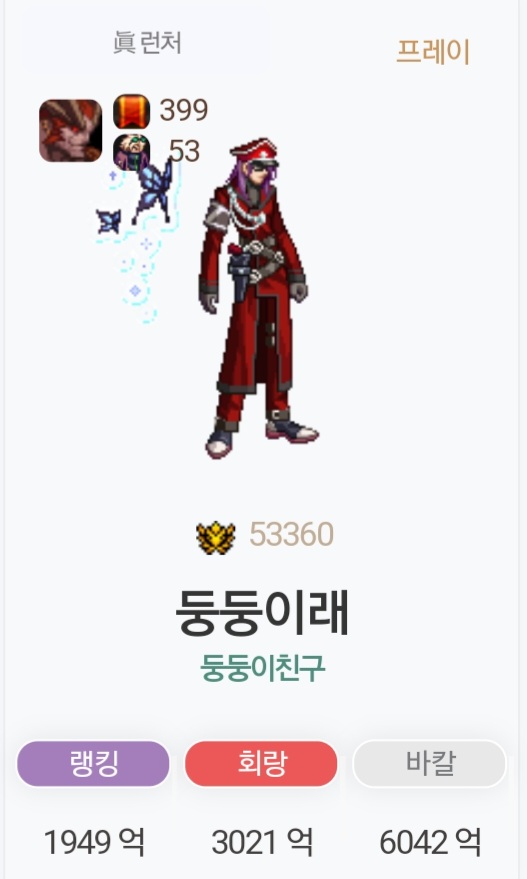The image size is (527, 879).
Task: Select the 바칼 gray tab
Action: coord(429,764)
